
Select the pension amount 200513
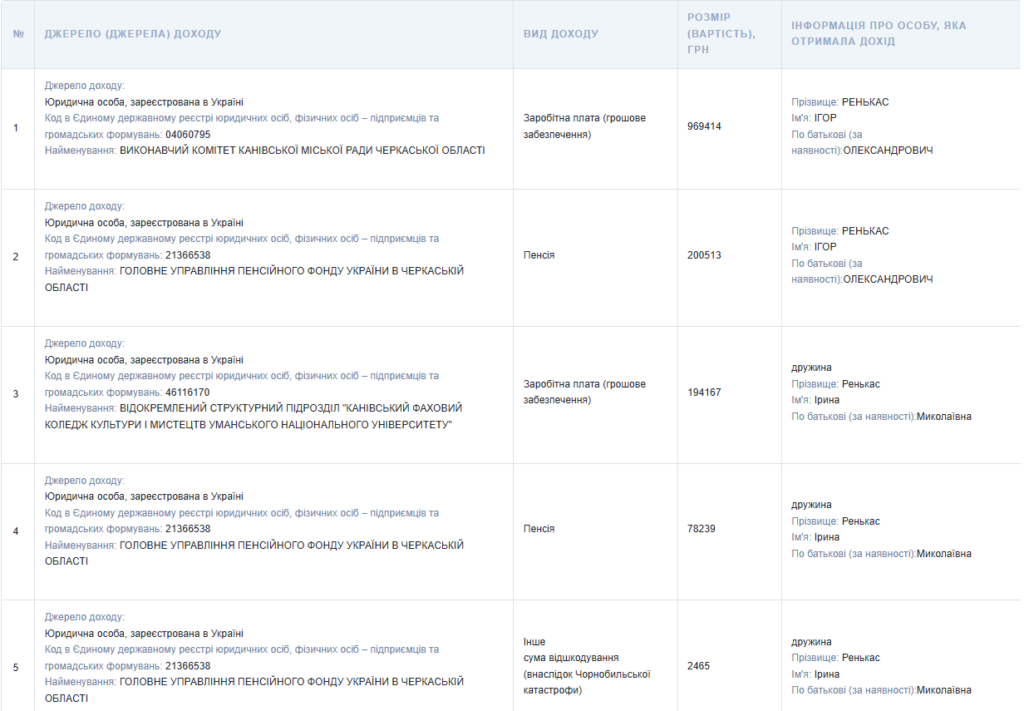(705, 255)
